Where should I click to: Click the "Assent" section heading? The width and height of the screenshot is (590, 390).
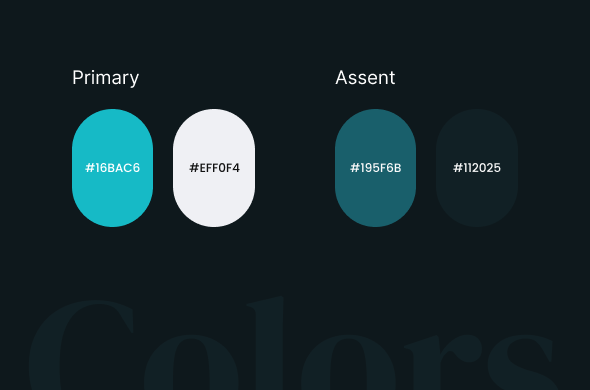[x=365, y=78]
